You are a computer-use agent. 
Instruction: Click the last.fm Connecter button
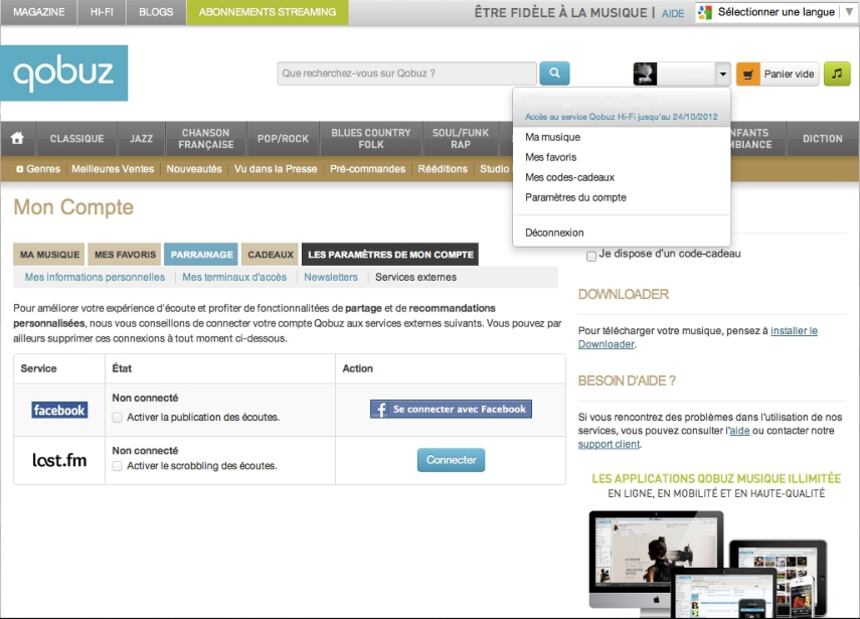[451, 460]
